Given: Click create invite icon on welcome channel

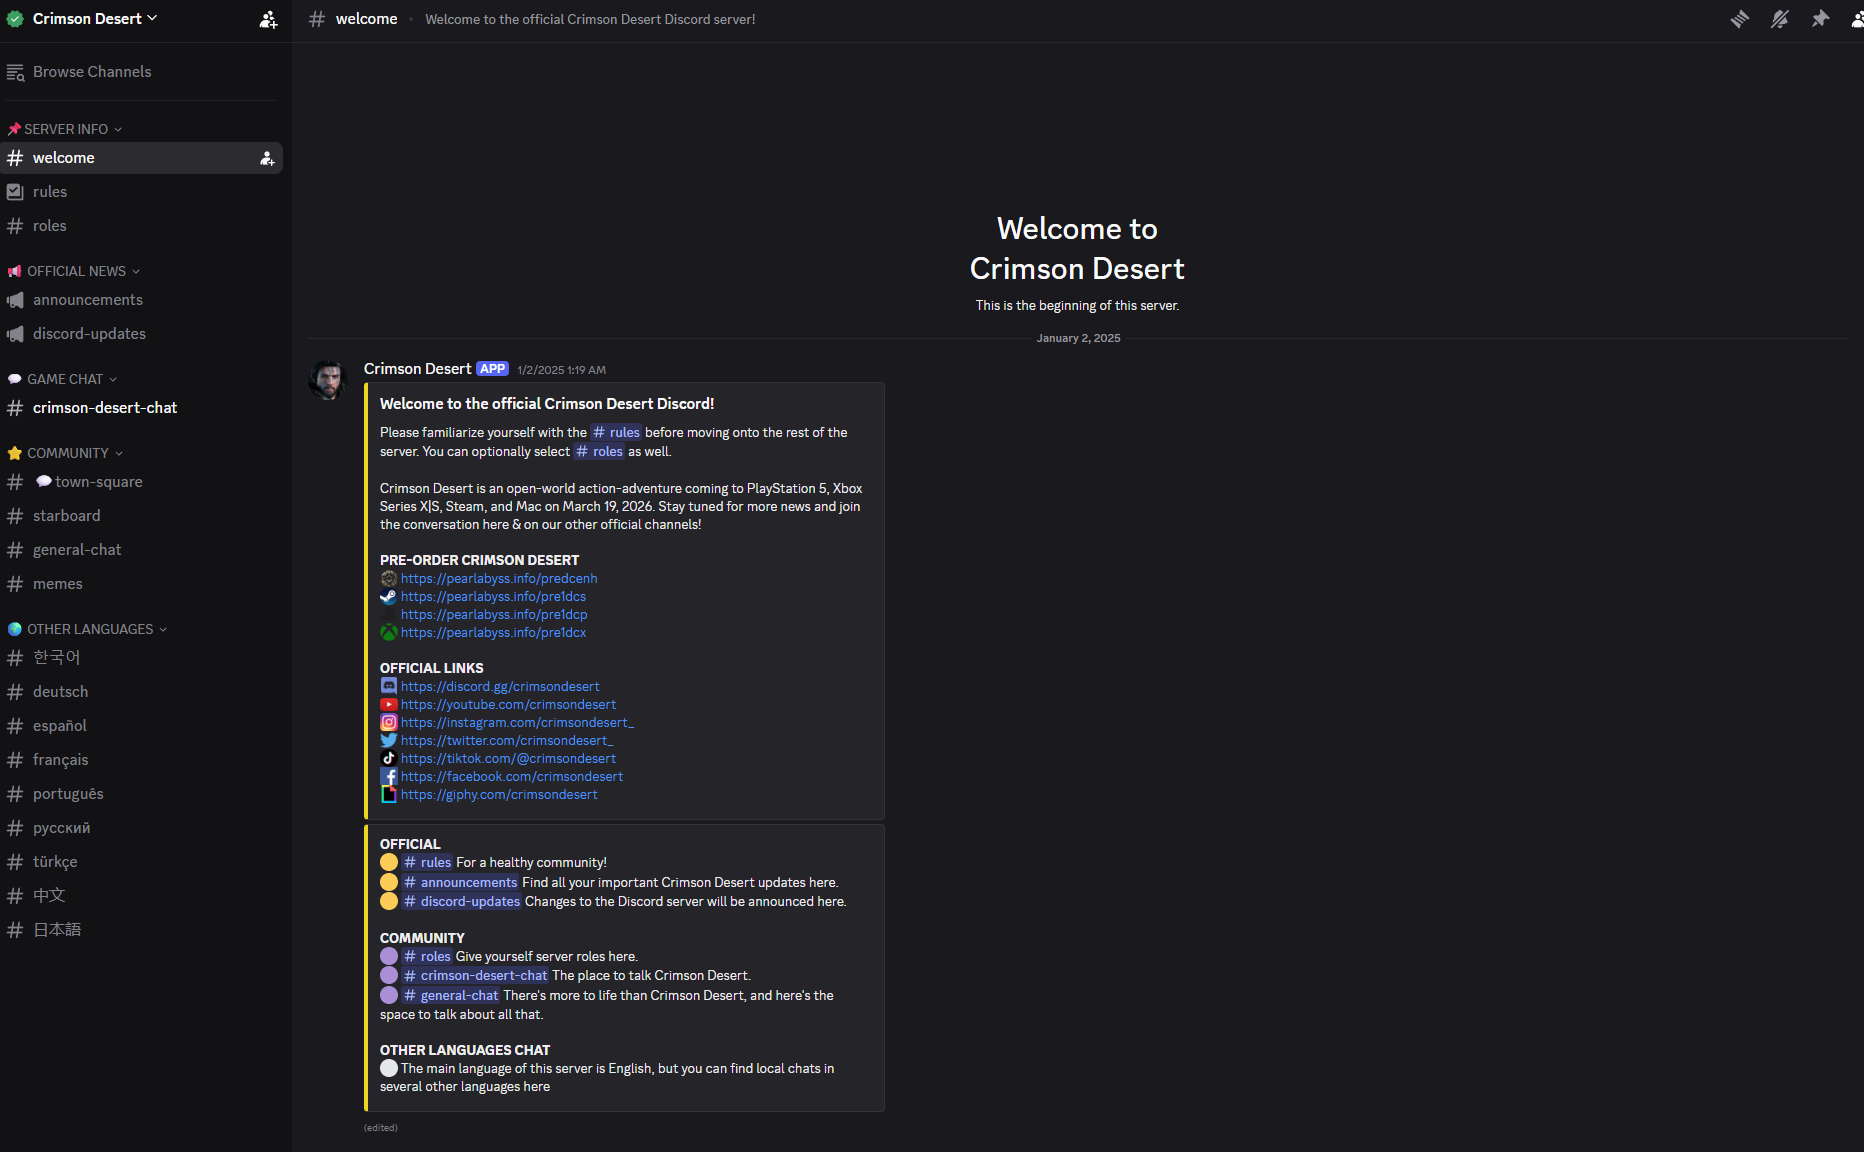Looking at the screenshot, I should 267,158.
